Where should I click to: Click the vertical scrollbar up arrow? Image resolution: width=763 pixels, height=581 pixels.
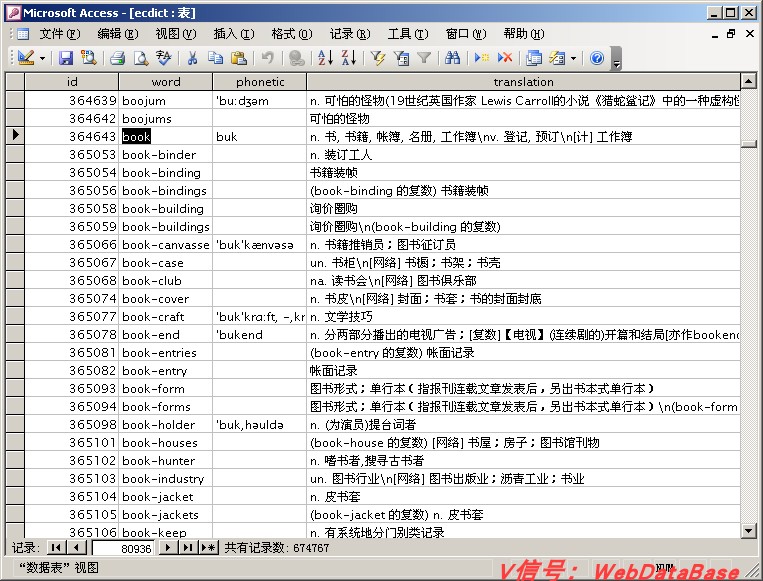[748, 81]
